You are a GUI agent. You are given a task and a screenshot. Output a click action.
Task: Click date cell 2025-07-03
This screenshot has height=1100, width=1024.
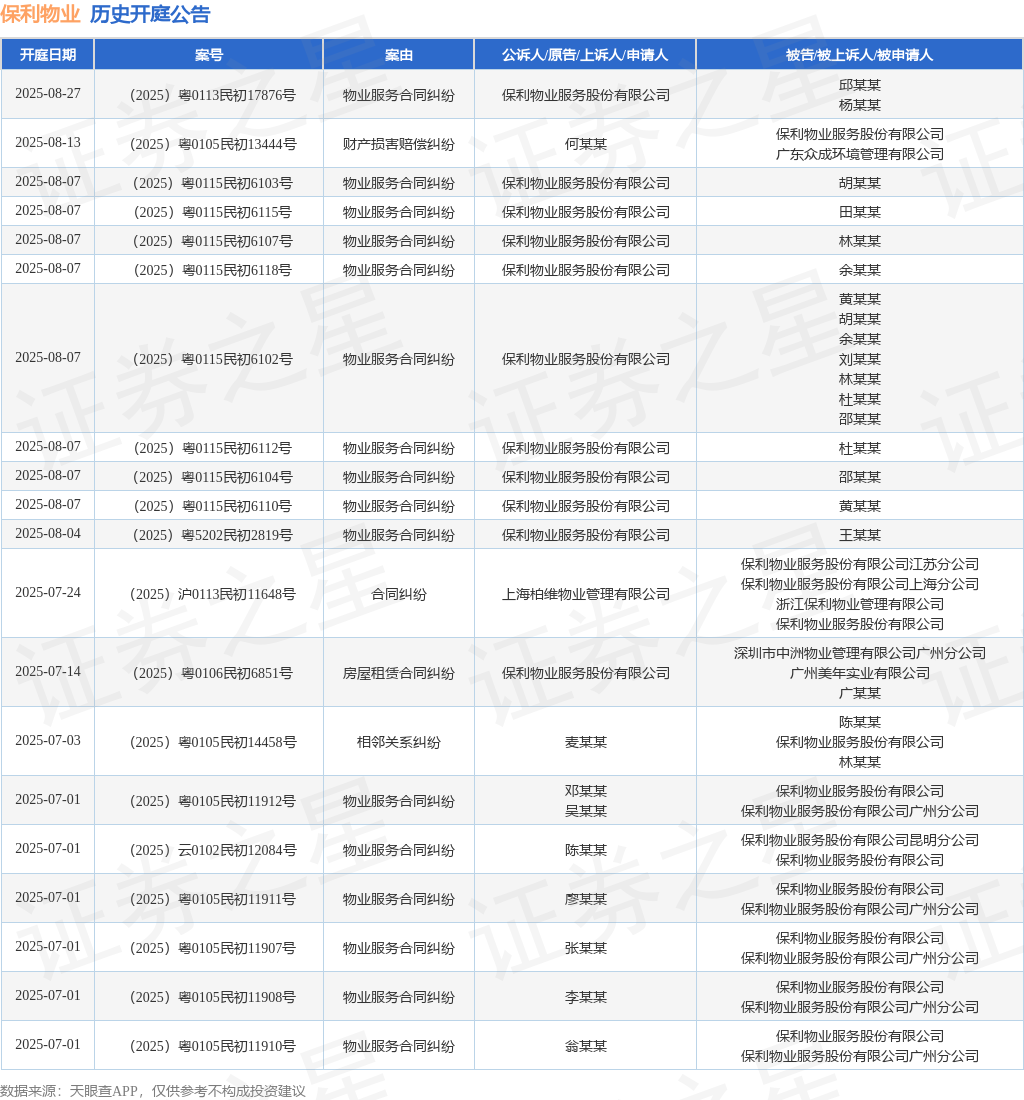pyautogui.click(x=48, y=740)
